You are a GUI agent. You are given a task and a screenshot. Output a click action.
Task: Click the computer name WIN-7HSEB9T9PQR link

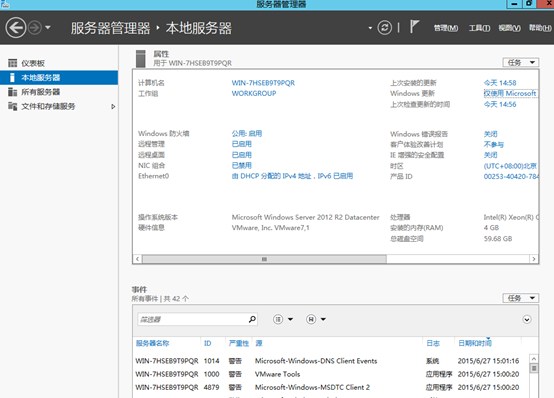click(x=263, y=83)
